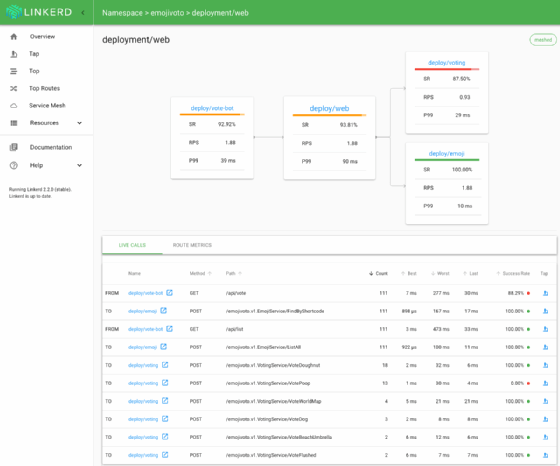Click the deployment/web page heading
Viewport: 560px width, 466px height.
[x=136, y=40]
